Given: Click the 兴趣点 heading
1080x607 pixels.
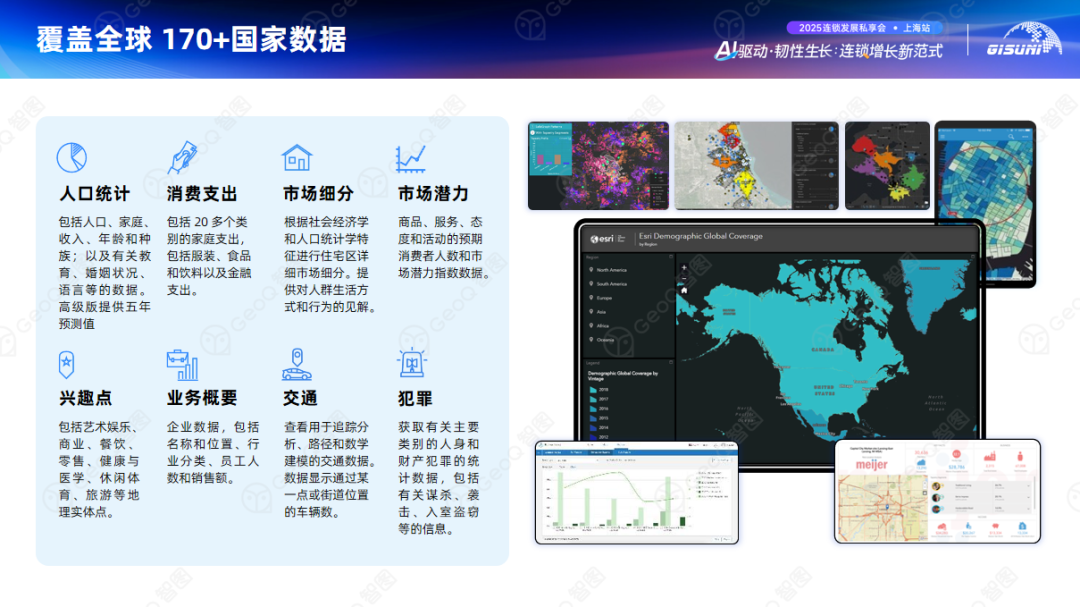Looking at the screenshot, I should tap(85, 398).
